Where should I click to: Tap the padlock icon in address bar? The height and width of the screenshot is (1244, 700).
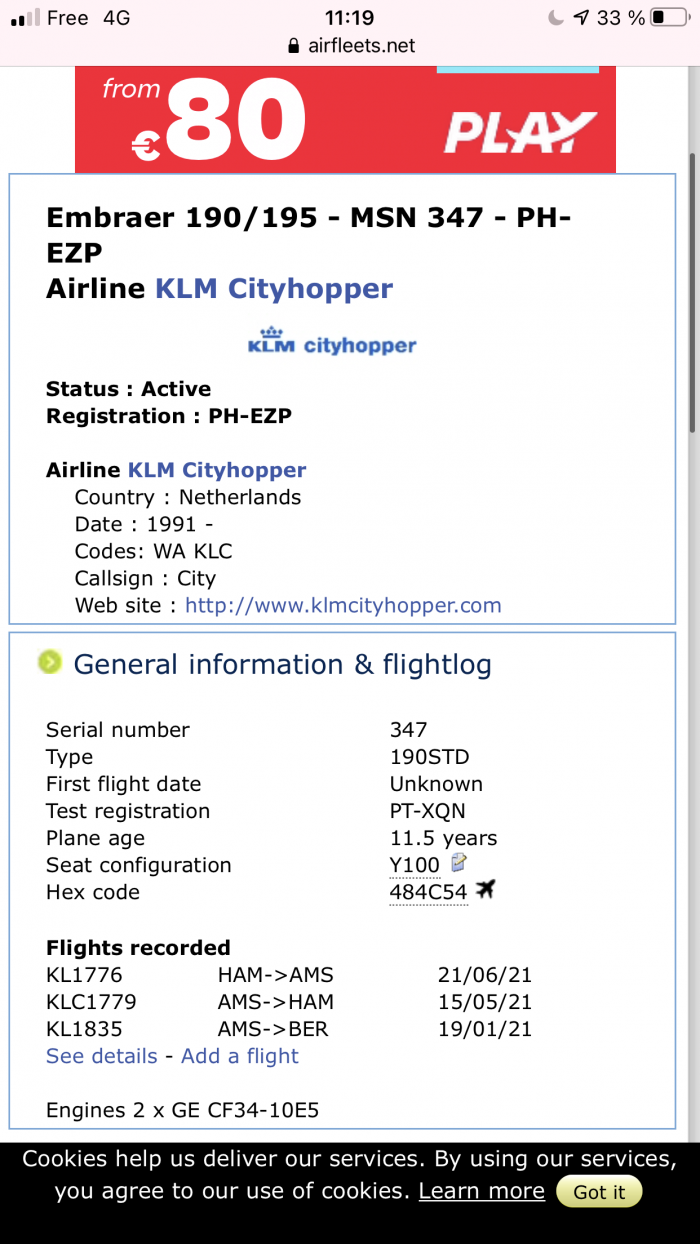click(293, 46)
